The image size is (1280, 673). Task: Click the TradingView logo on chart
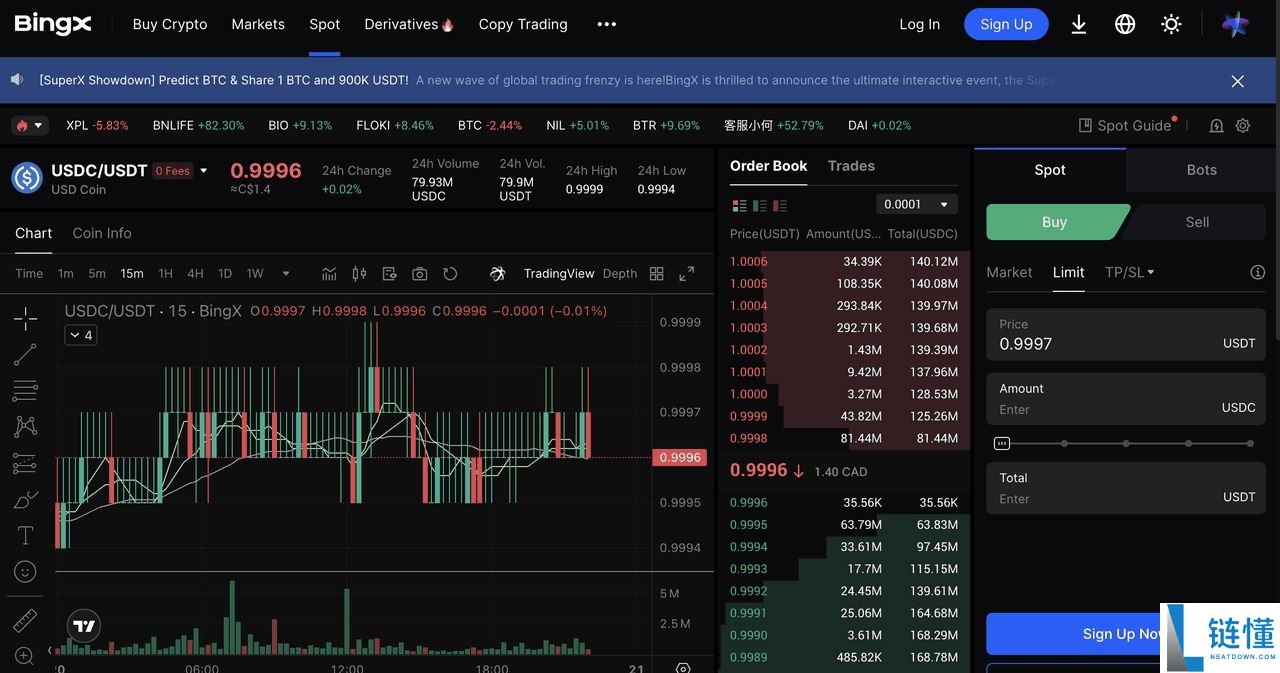pyautogui.click(x=84, y=627)
